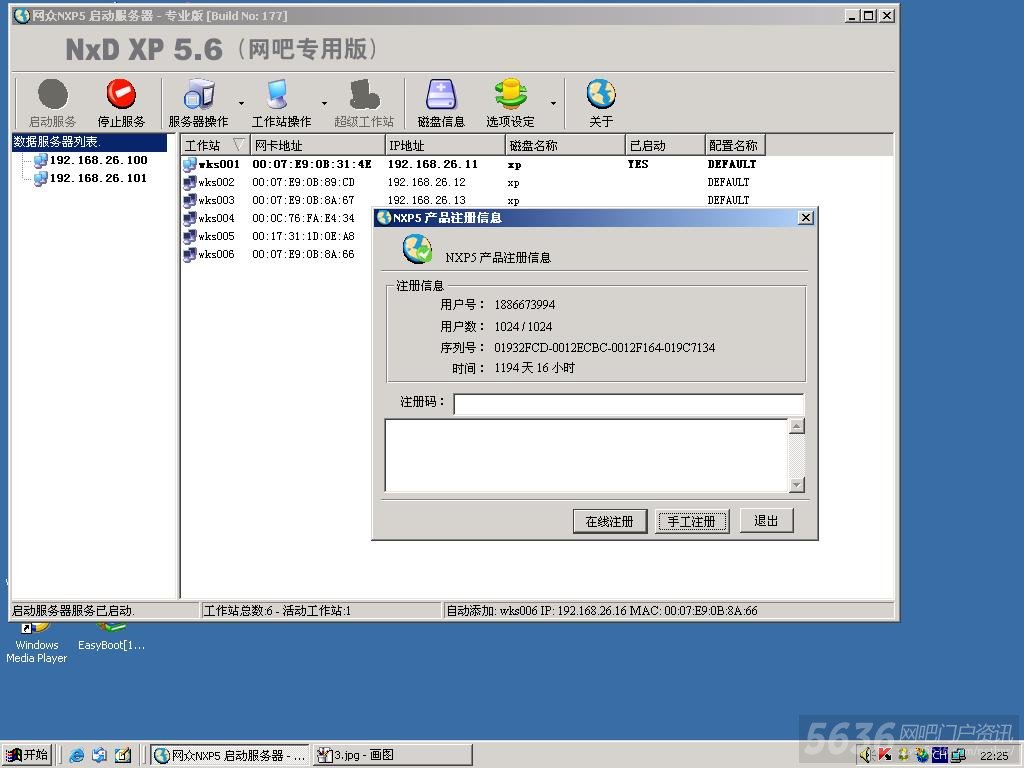1024x768 pixels.
Task: Open the 关于 about dialog
Action: 601,103
